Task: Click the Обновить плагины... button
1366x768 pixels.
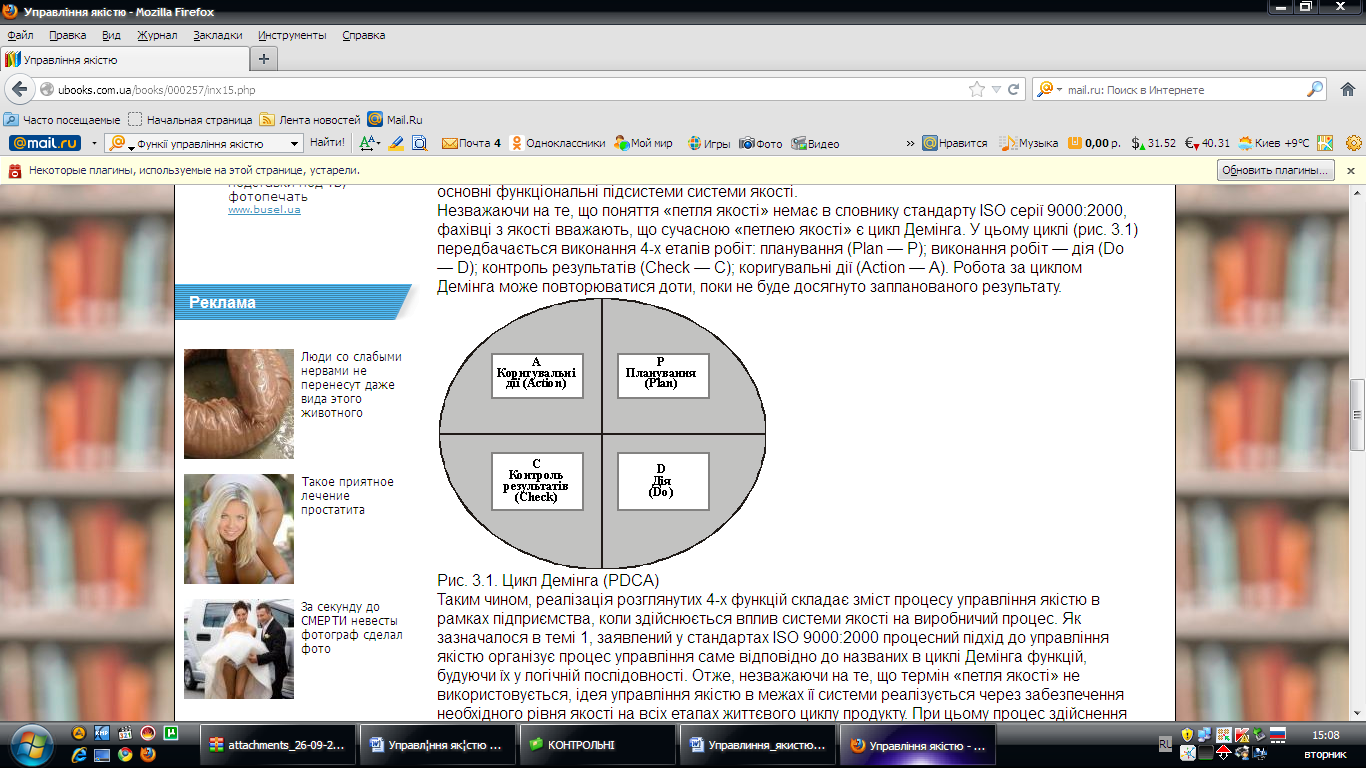Action: pyautogui.click(x=1276, y=171)
